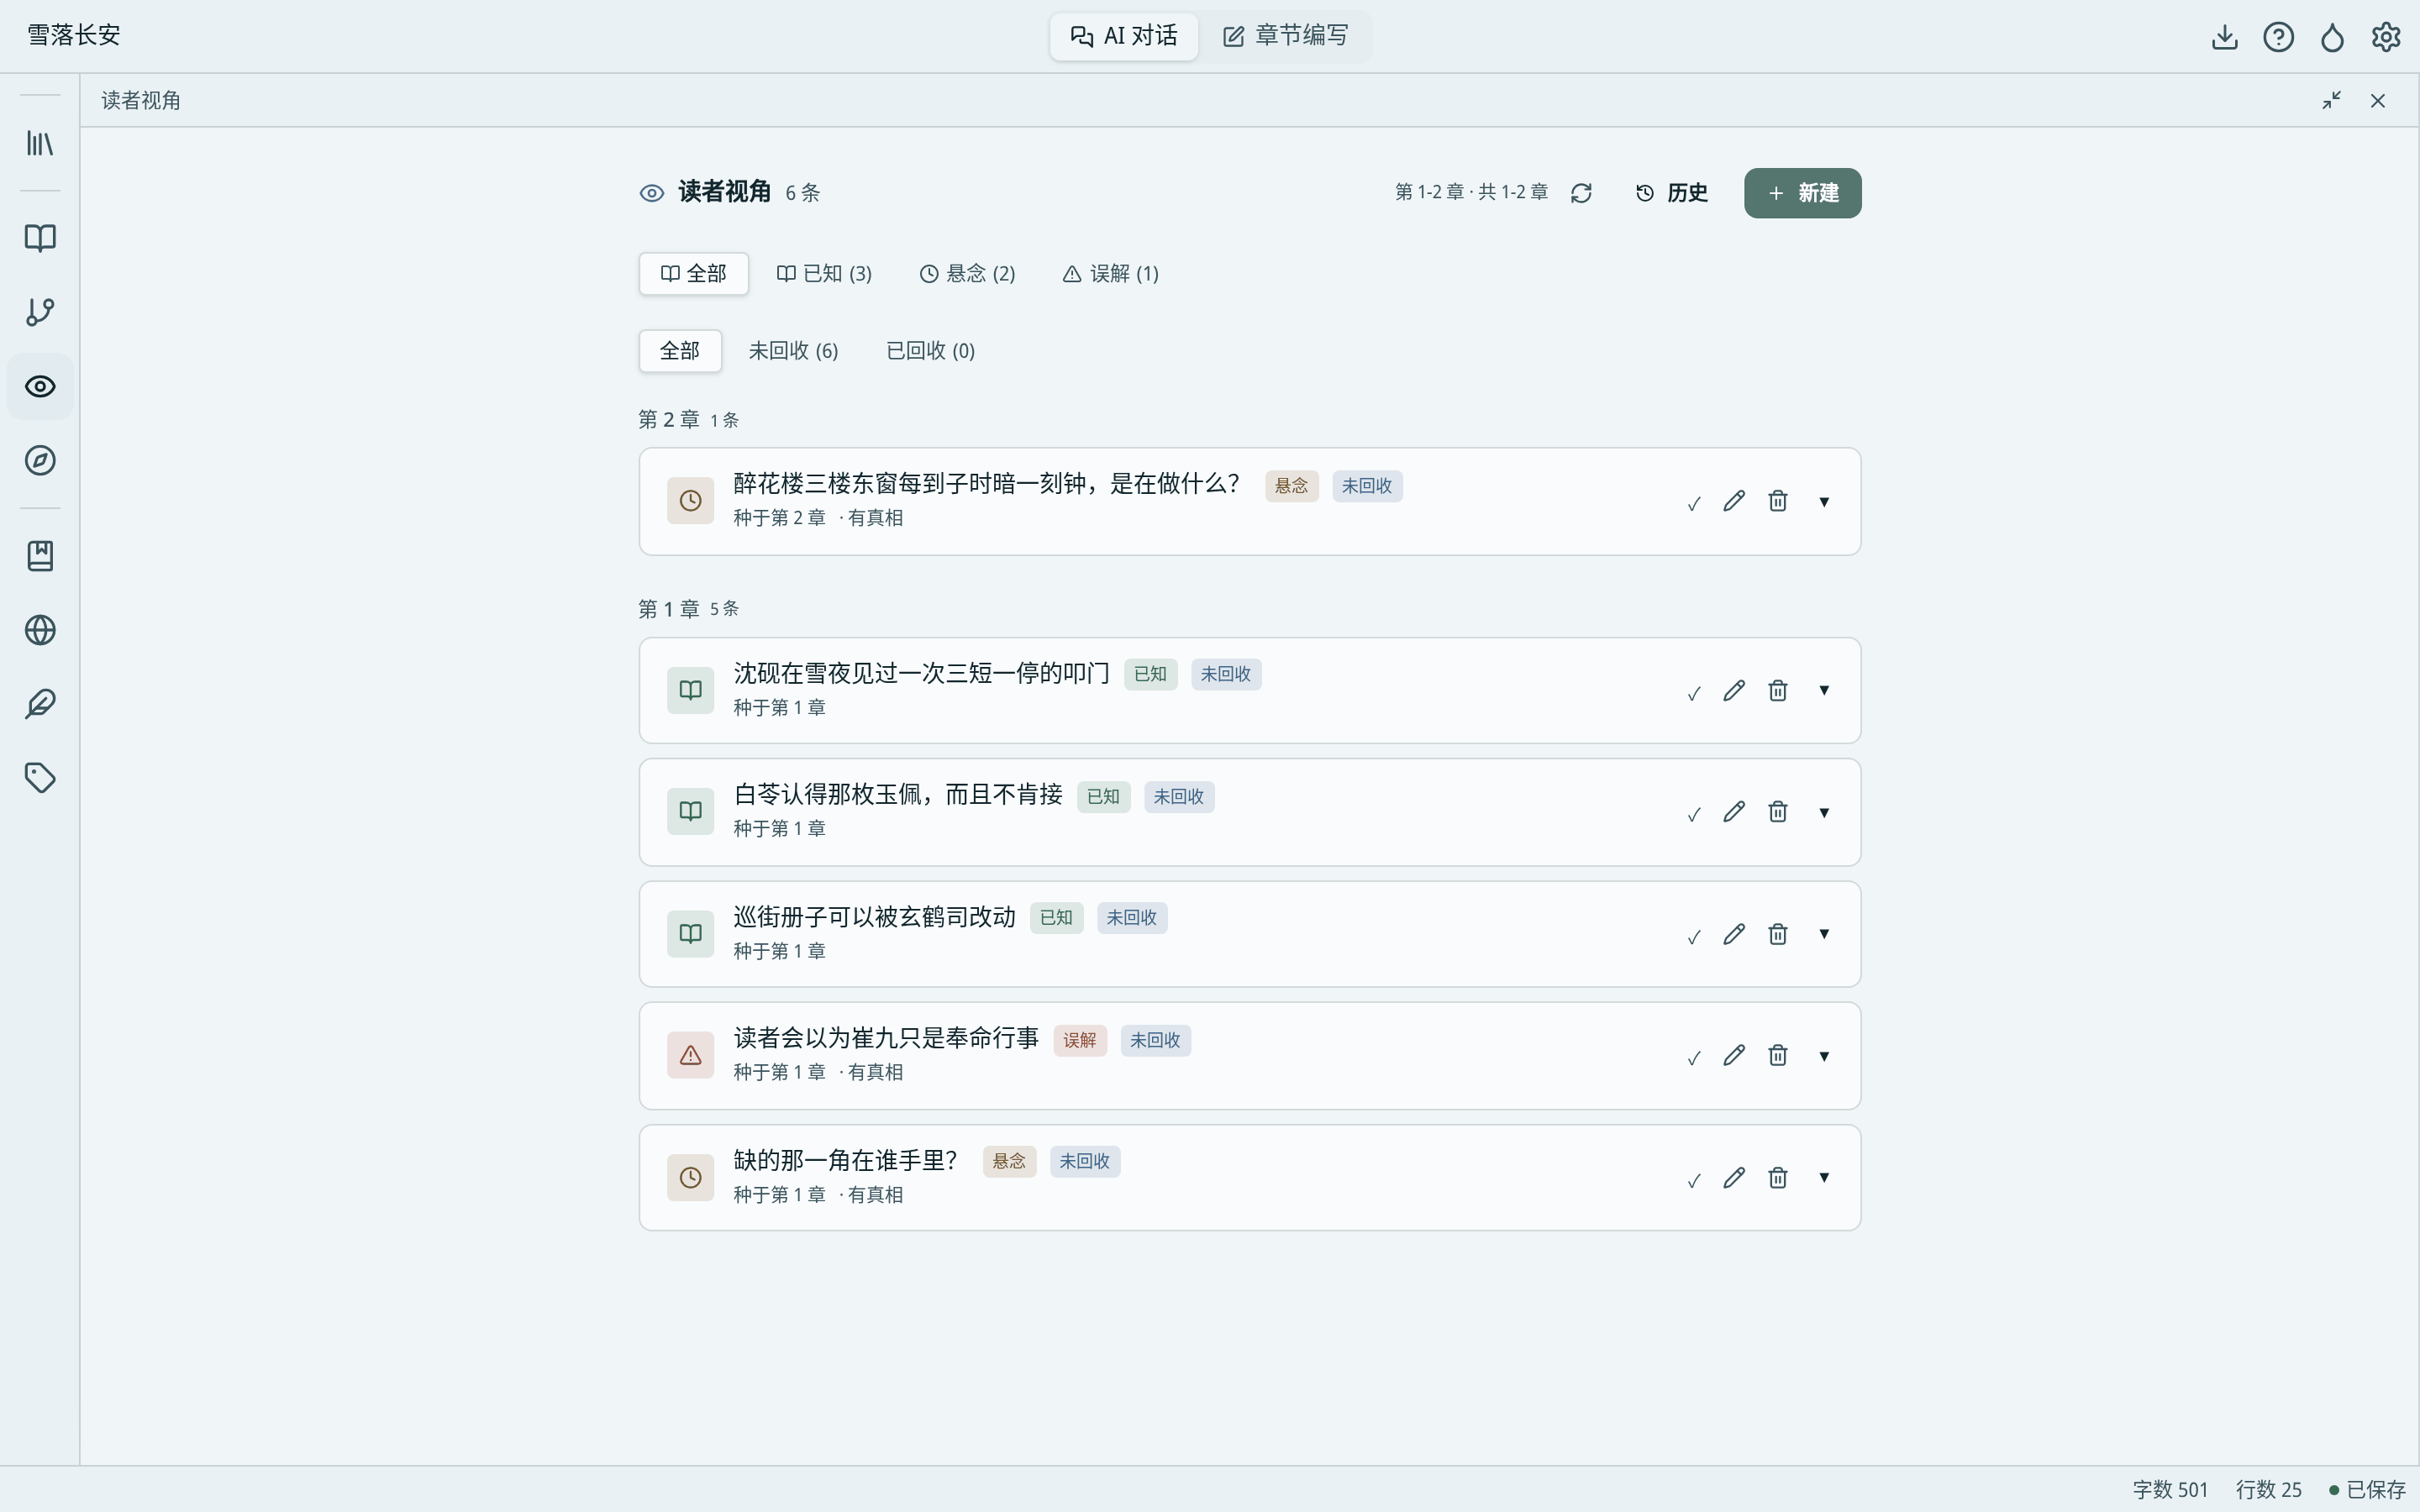Mark 醉花楼三楼东窗 entry as resolved with checkmark
This screenshot has height=1512, width=2420.
click(1693, 503)
